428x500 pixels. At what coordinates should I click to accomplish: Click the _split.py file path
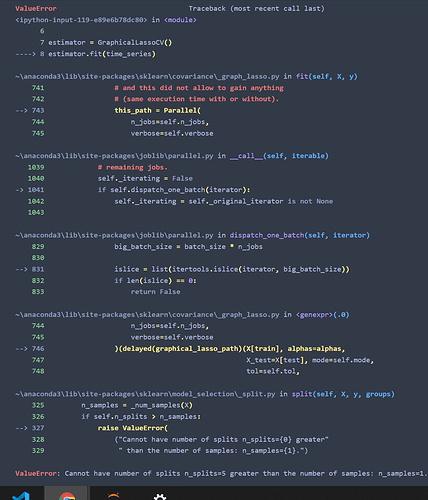pyautogui.click(x=145, y=394)
